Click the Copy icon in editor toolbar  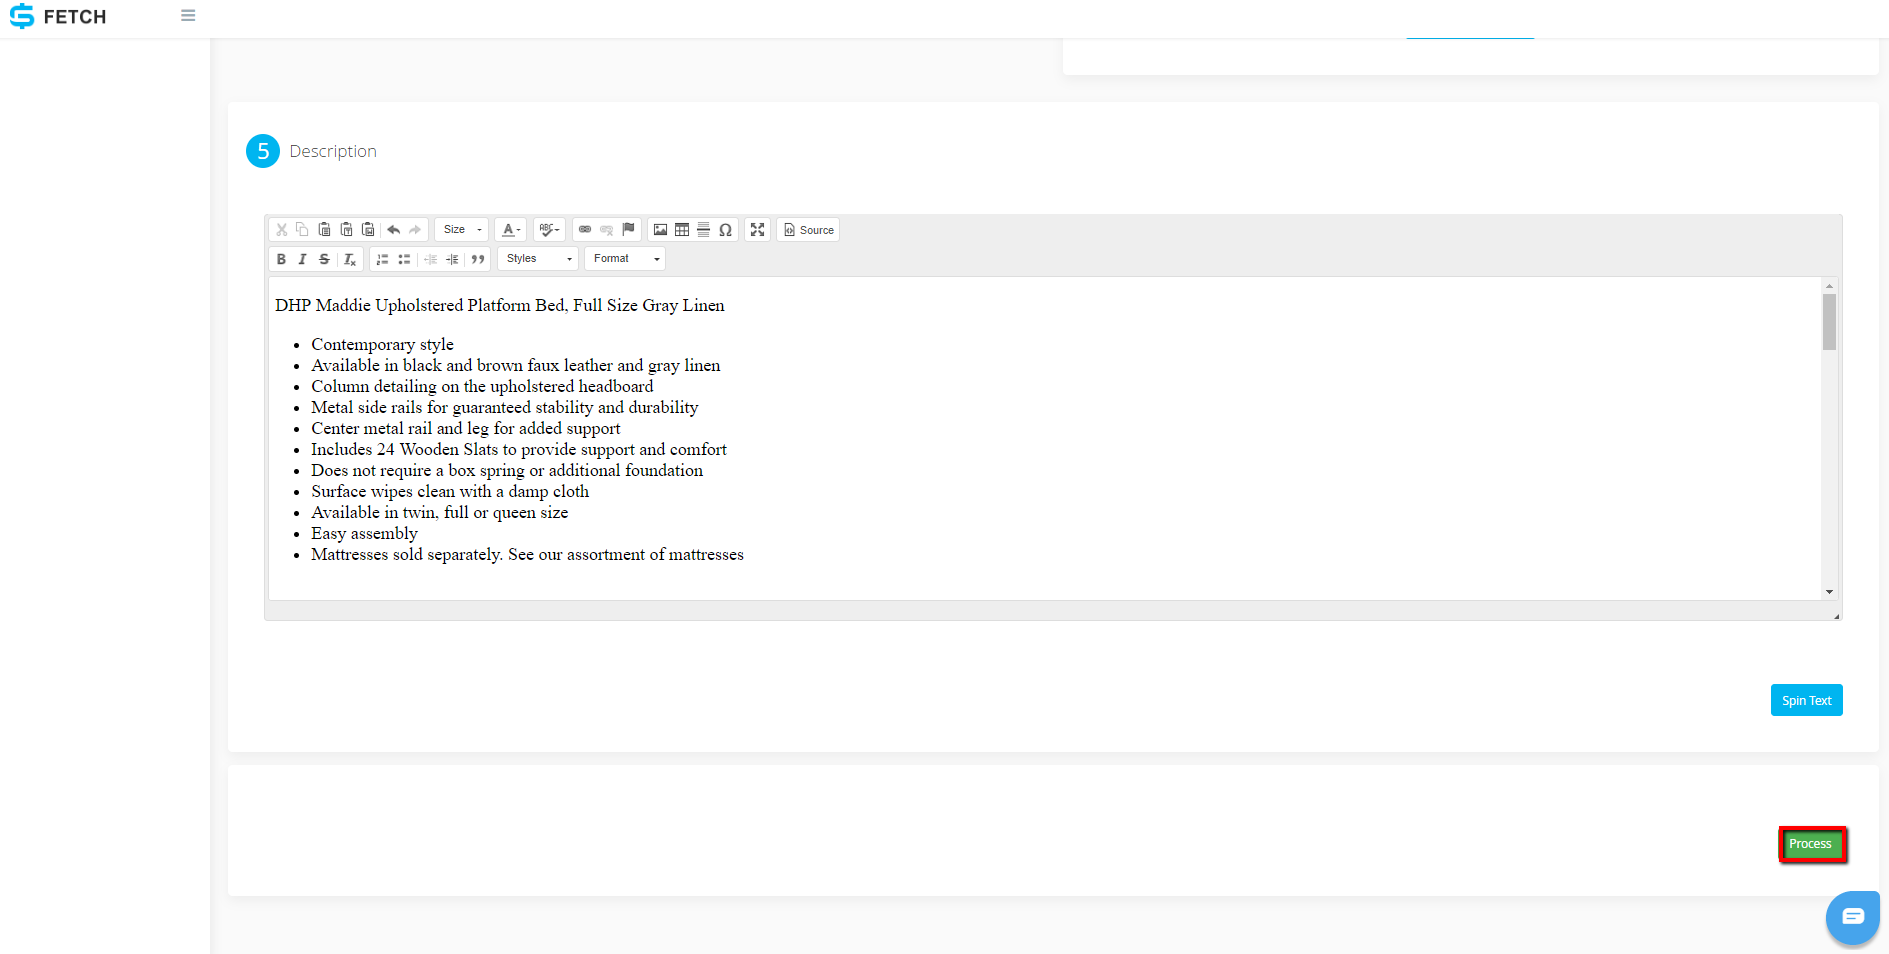click(302, 230)
